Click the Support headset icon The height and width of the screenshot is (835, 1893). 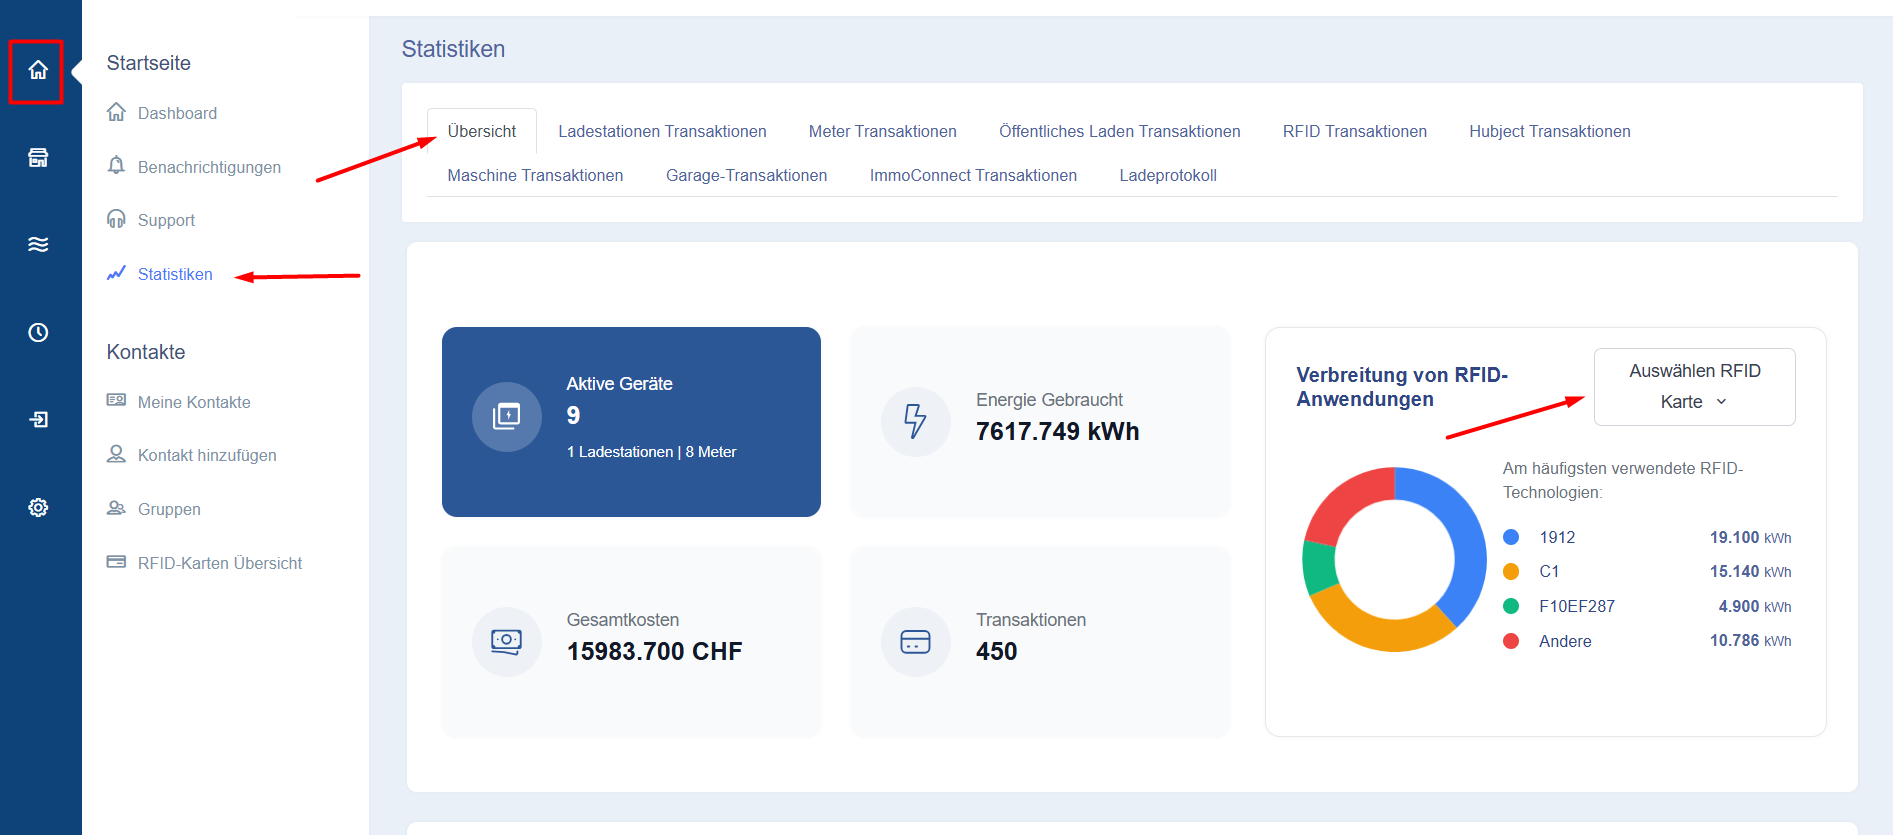click(116, 219)
